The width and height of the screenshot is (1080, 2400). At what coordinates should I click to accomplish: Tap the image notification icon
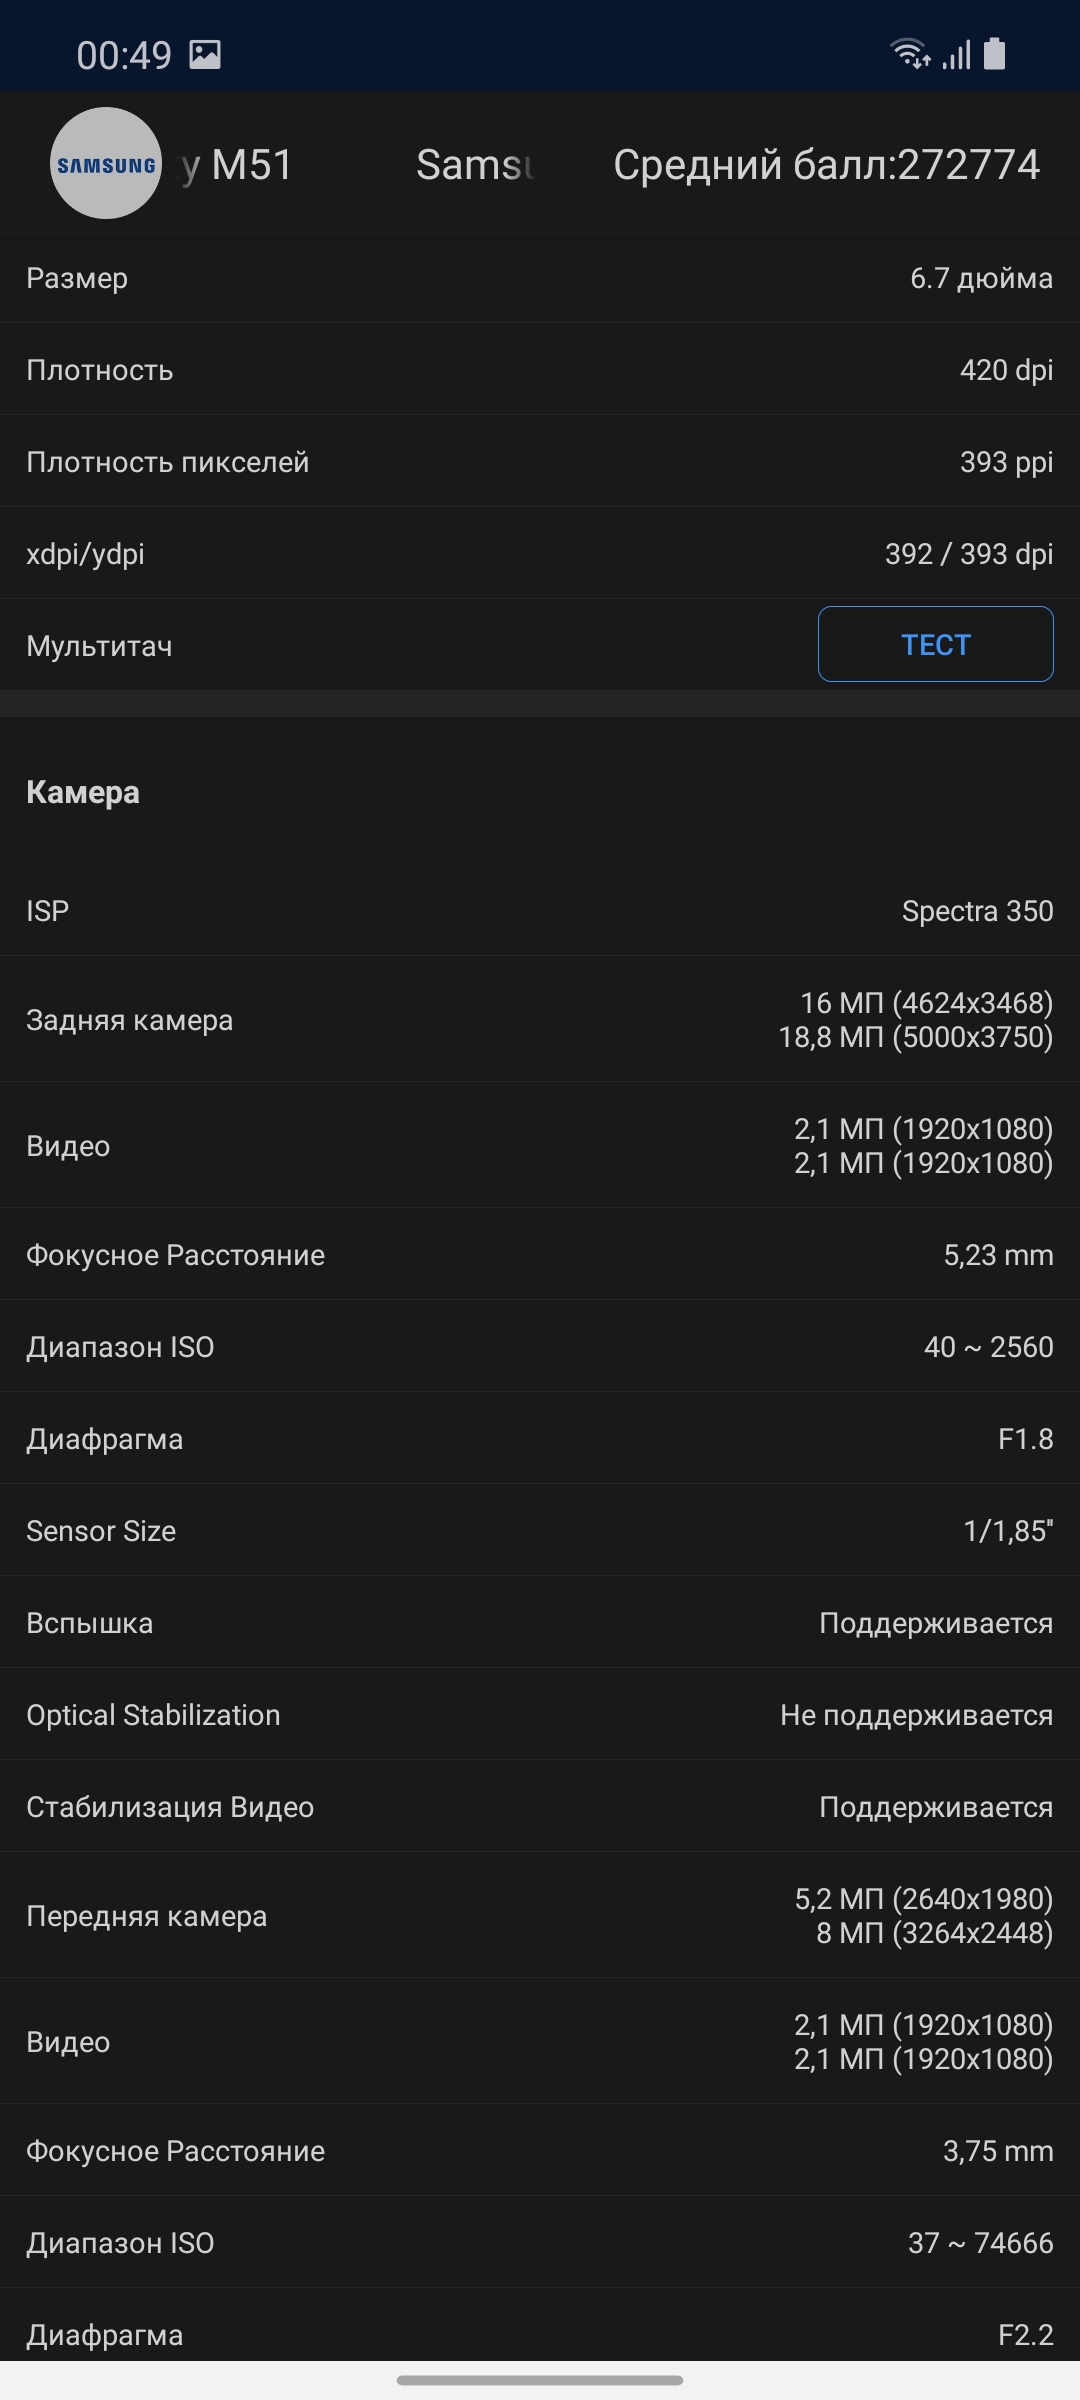205,55
